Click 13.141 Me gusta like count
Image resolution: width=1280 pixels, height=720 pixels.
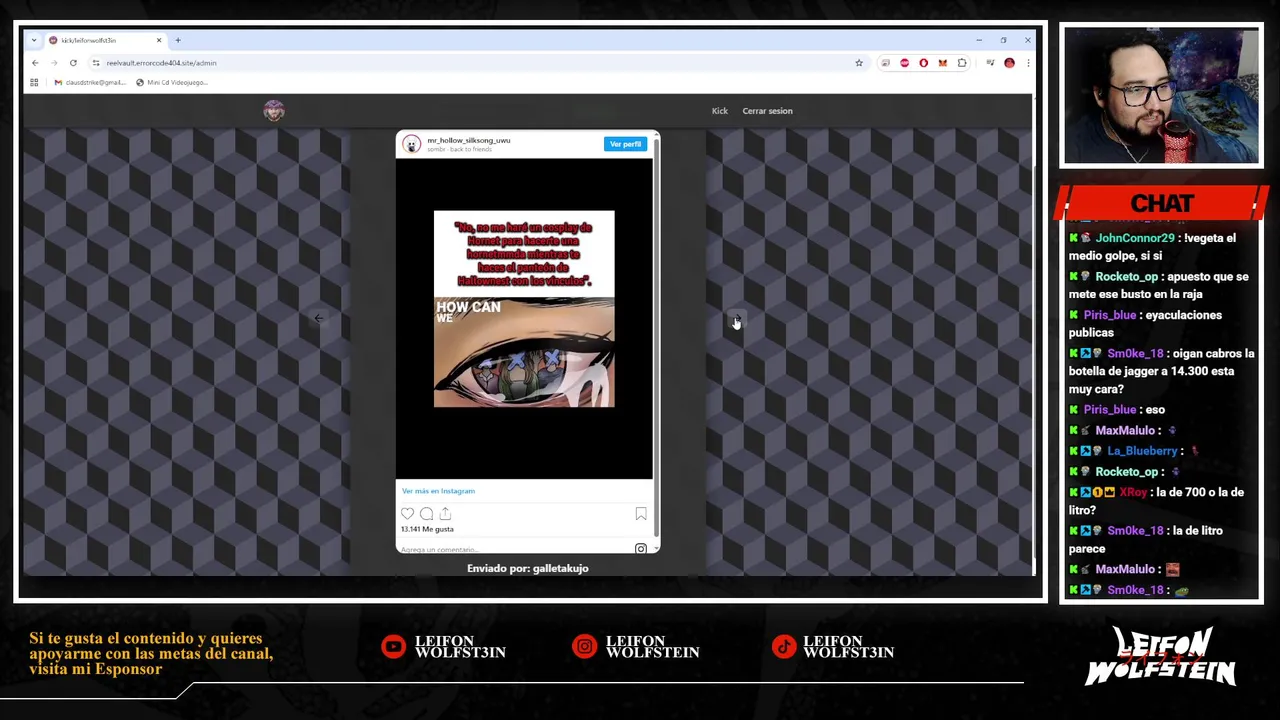coord(427,529)
